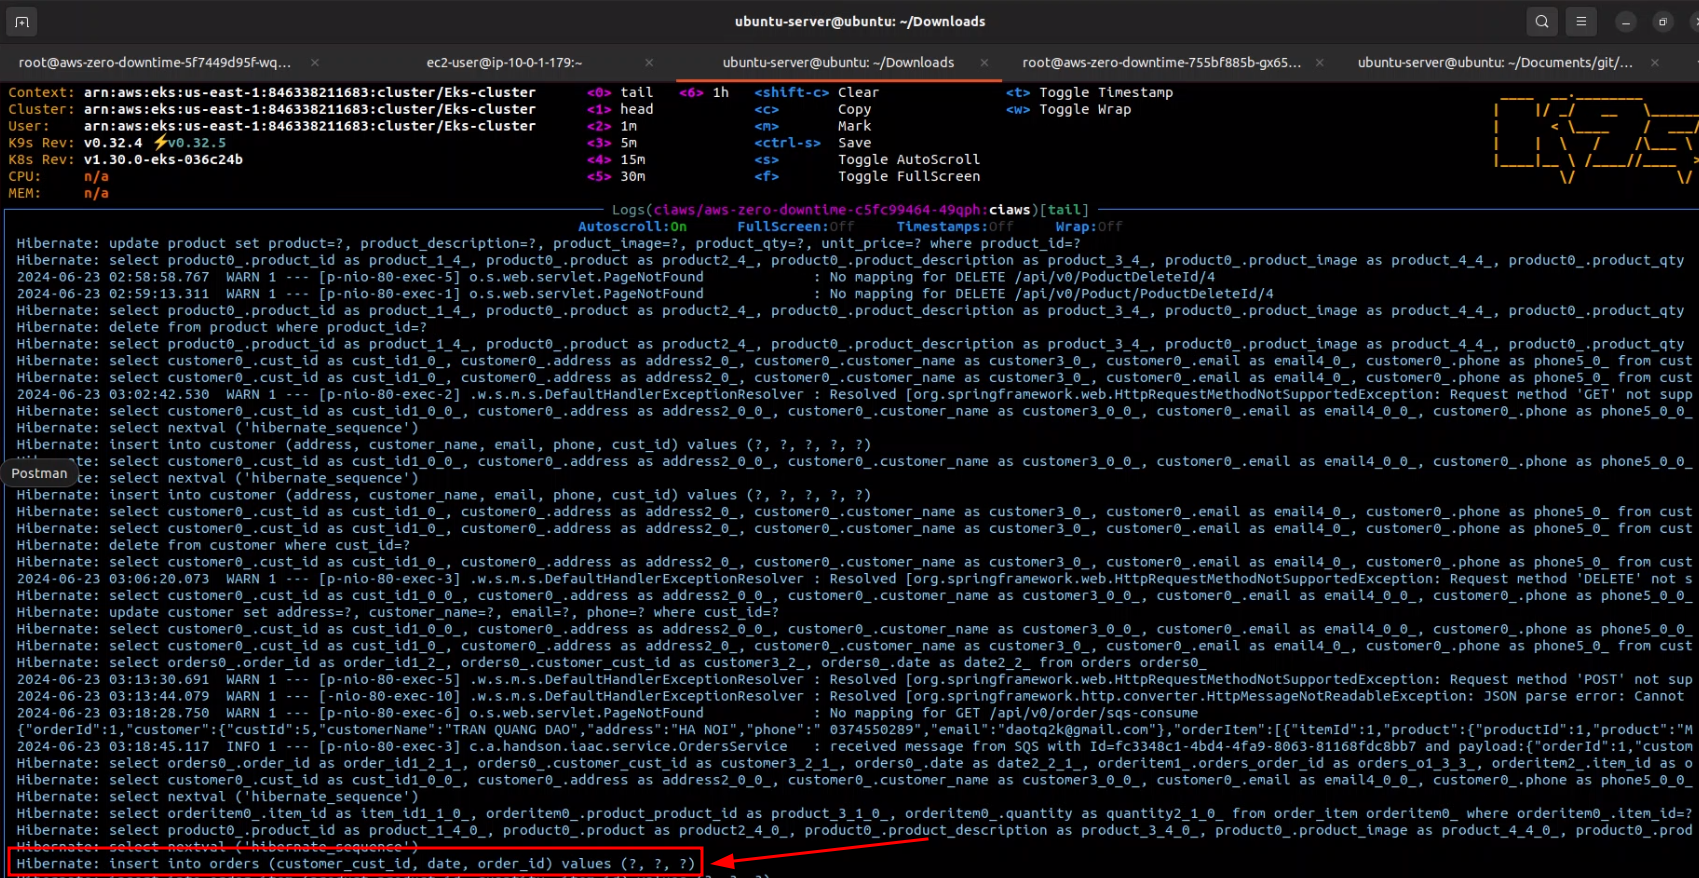Screen dimensions: 1699x878
Task: Click the Autoscroll:On status indicator
Action: [x=632, y=227]
